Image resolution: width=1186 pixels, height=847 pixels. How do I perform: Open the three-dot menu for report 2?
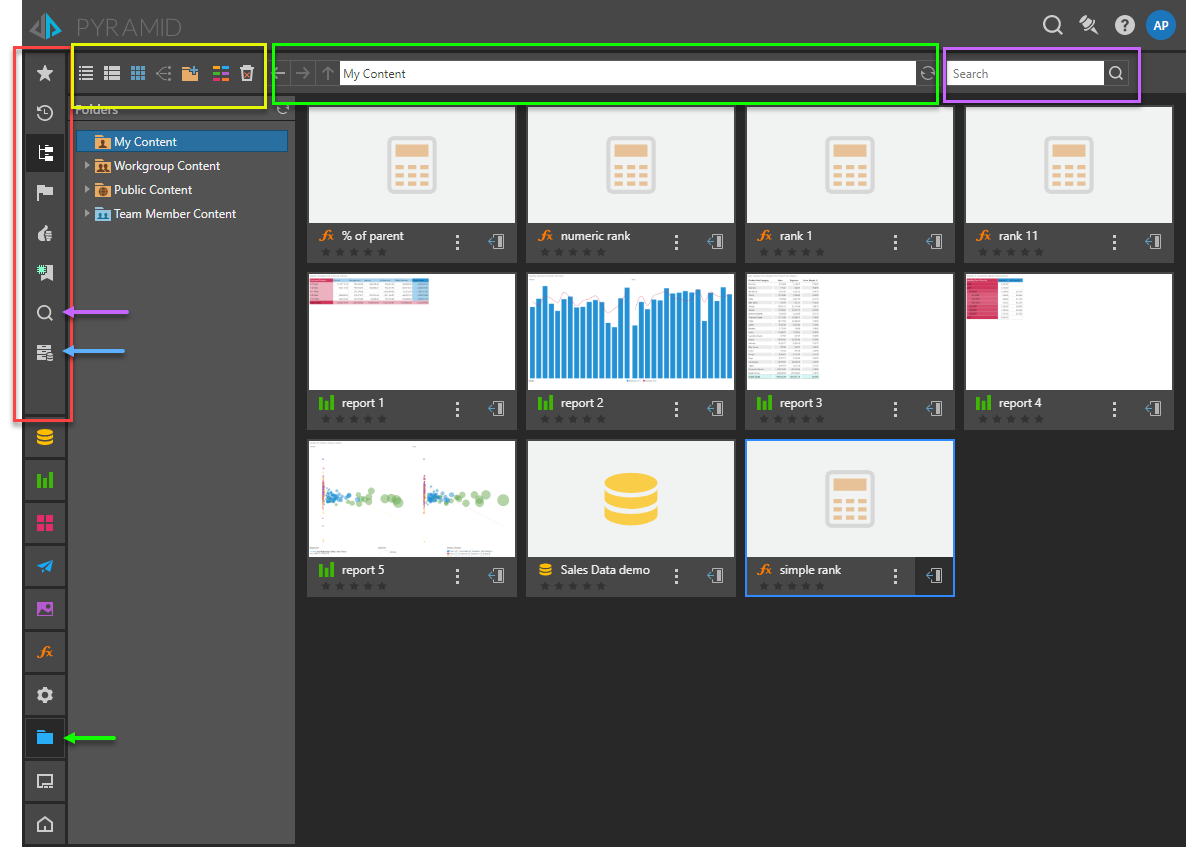[x=677, y=409]
